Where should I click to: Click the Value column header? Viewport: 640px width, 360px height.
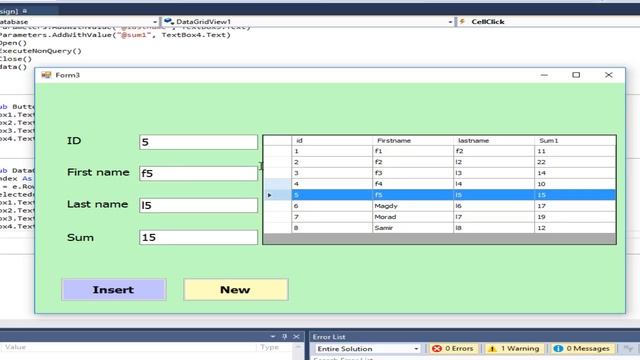coord(16,347)
